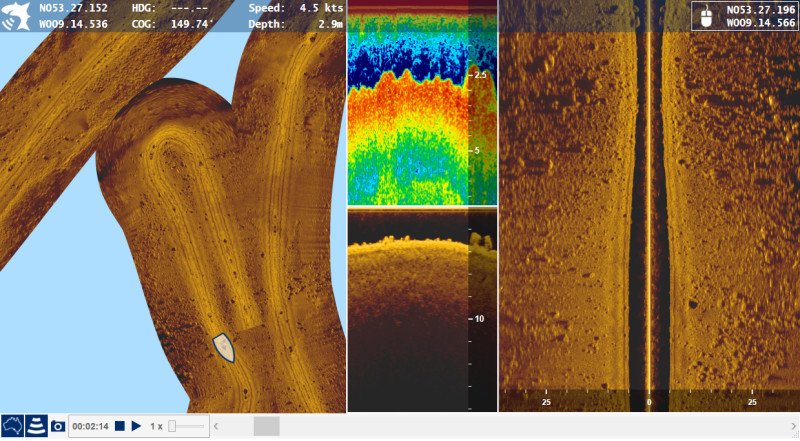The height and width of the screenshot is (441, 800).
Task: Play the sonar log recording
Action: [x=136, y=426]
